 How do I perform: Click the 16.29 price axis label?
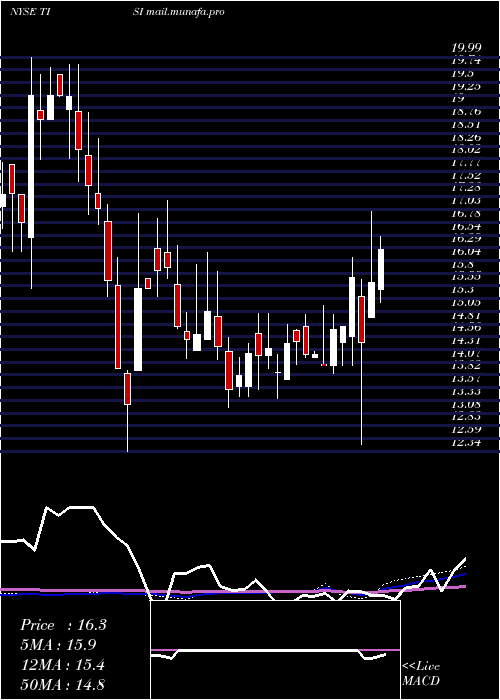(466, 239)
